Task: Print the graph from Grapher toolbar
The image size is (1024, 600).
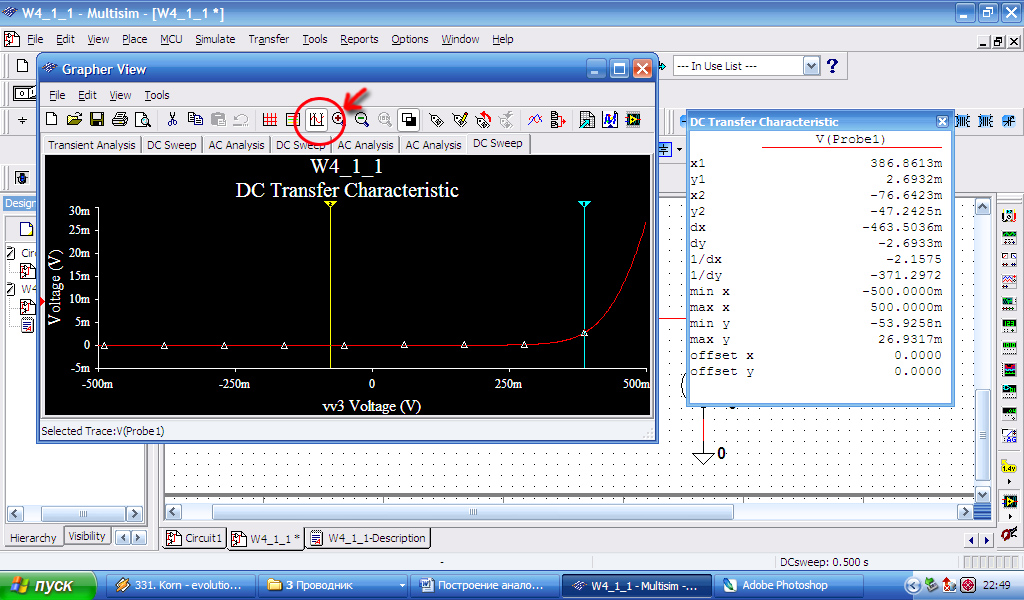Action: (x=120, y=119)
